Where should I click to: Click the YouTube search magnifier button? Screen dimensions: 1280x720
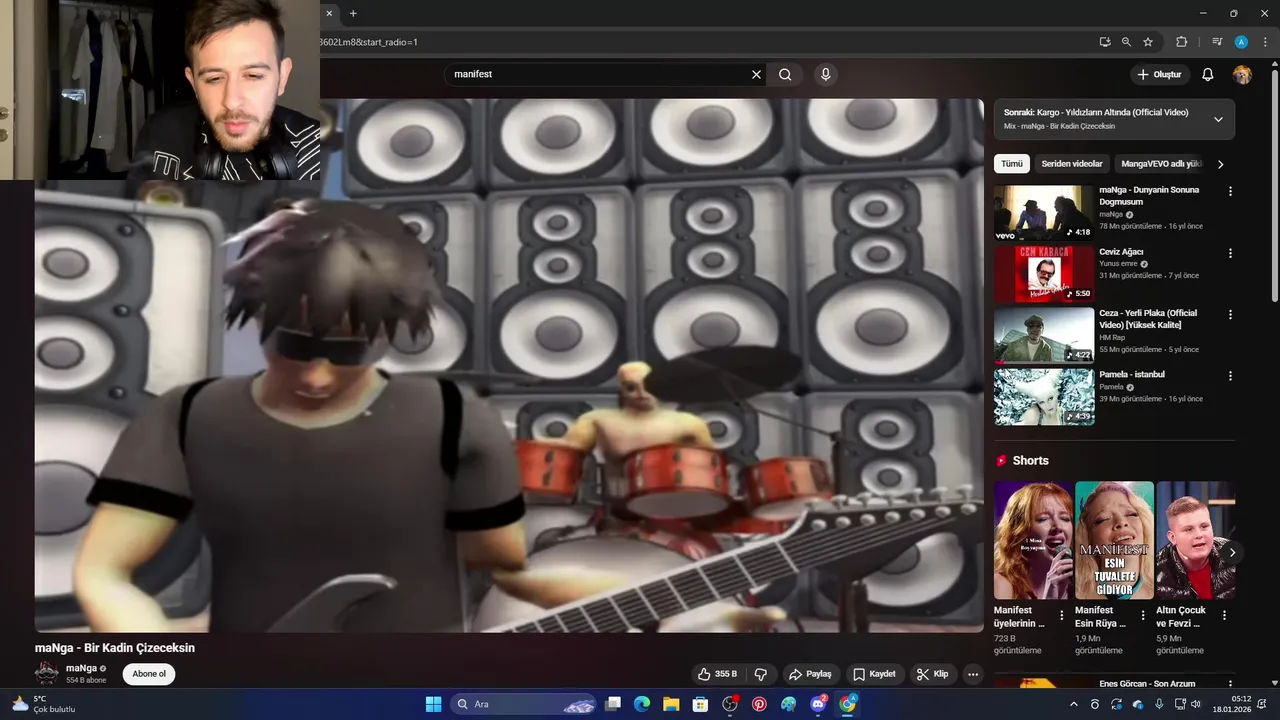785,74
